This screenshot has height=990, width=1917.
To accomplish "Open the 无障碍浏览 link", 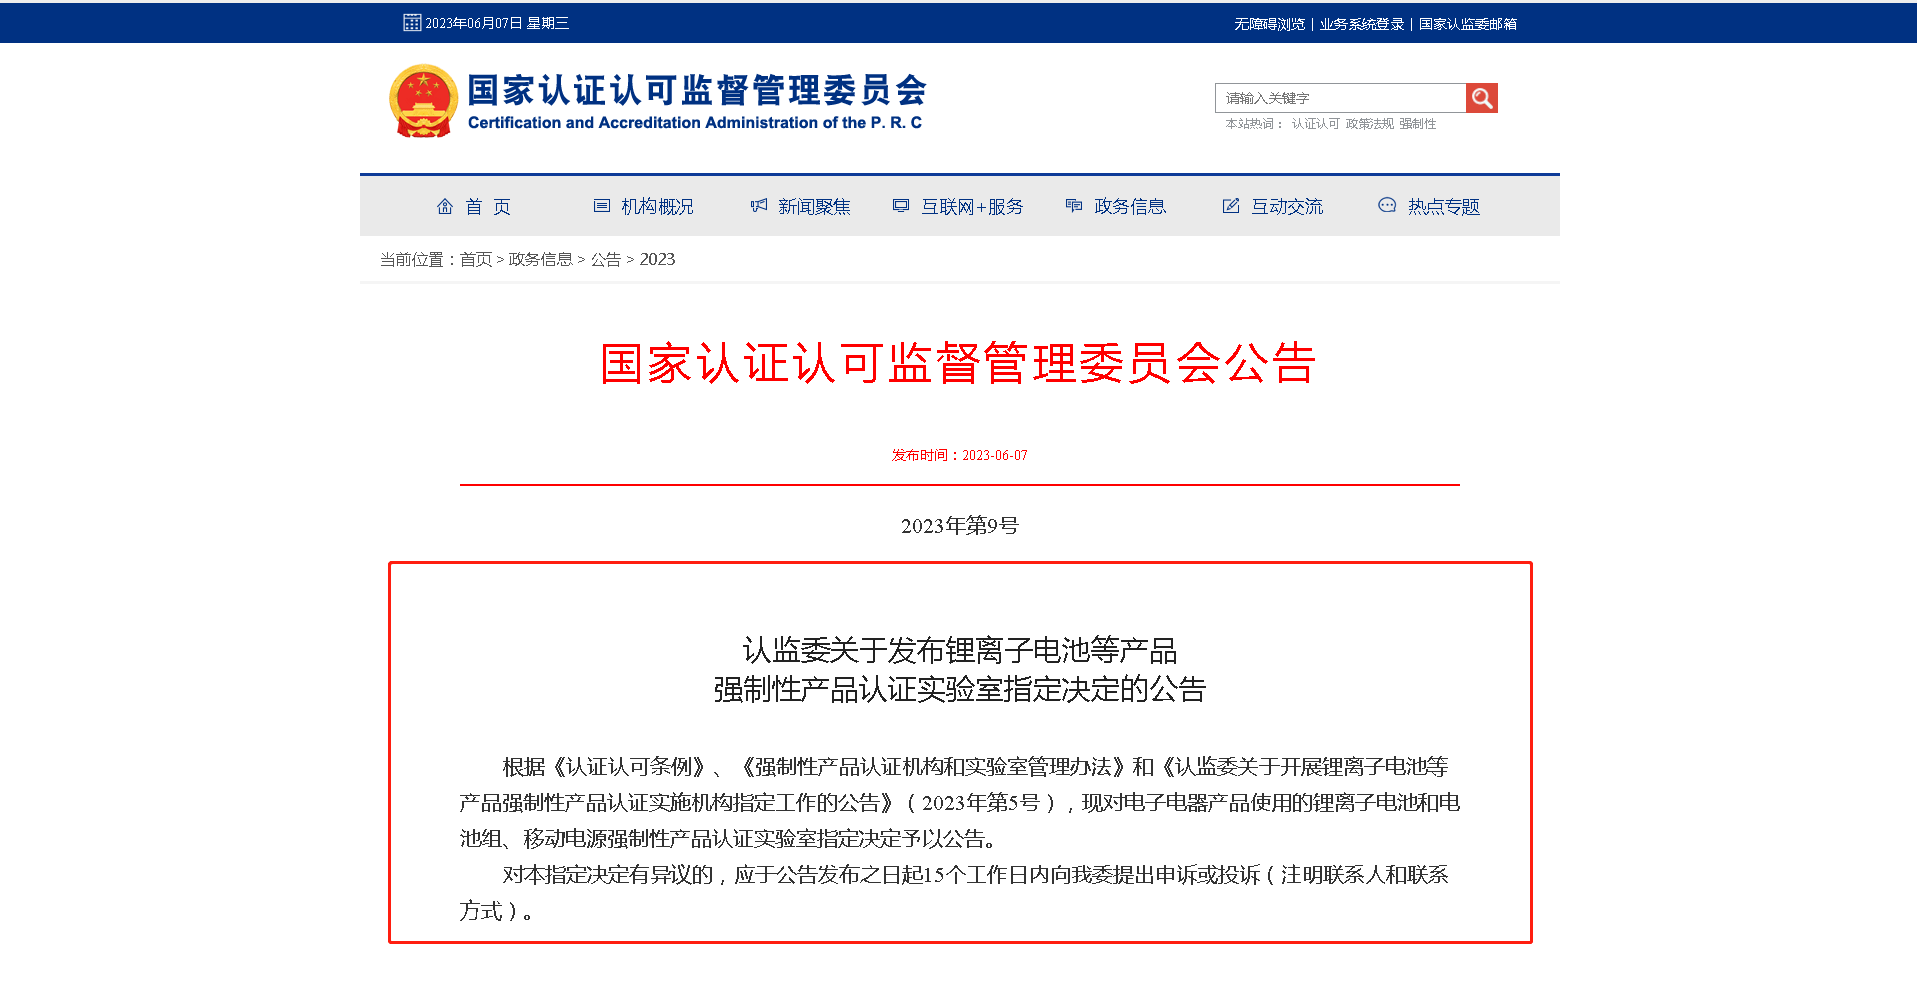I will pos(1269,24).
